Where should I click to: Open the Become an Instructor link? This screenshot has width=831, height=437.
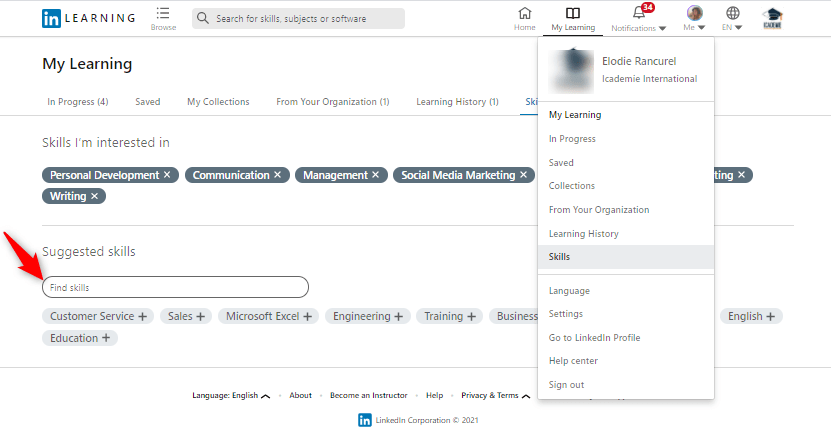368,395
